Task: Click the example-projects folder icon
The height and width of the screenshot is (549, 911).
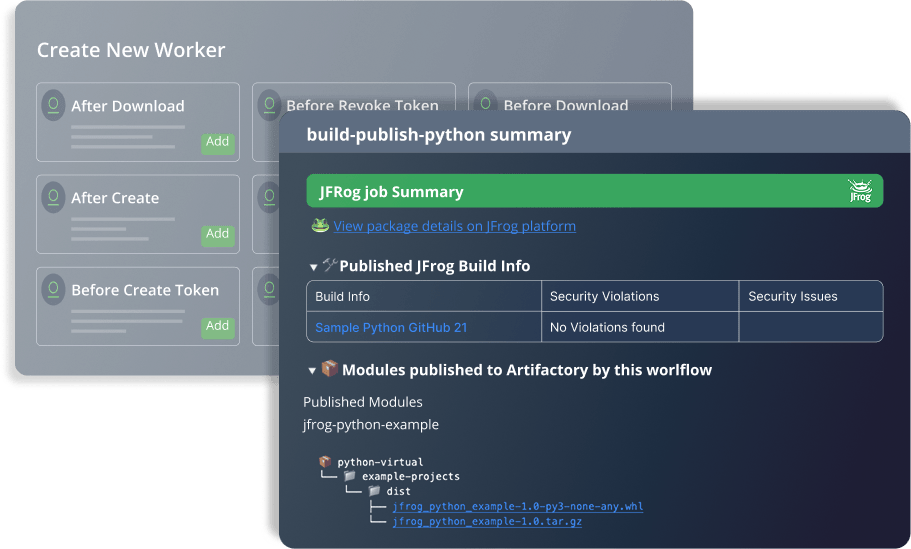Action: coord(349,476)
